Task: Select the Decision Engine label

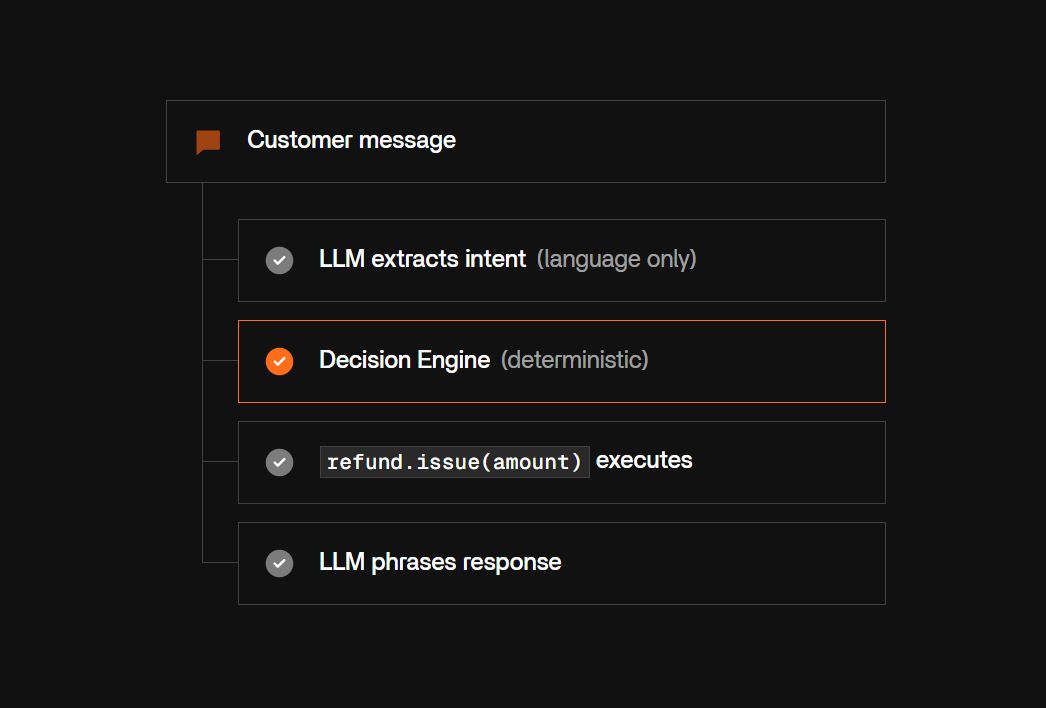Action: pyautogui.click(x=404, y=360)
